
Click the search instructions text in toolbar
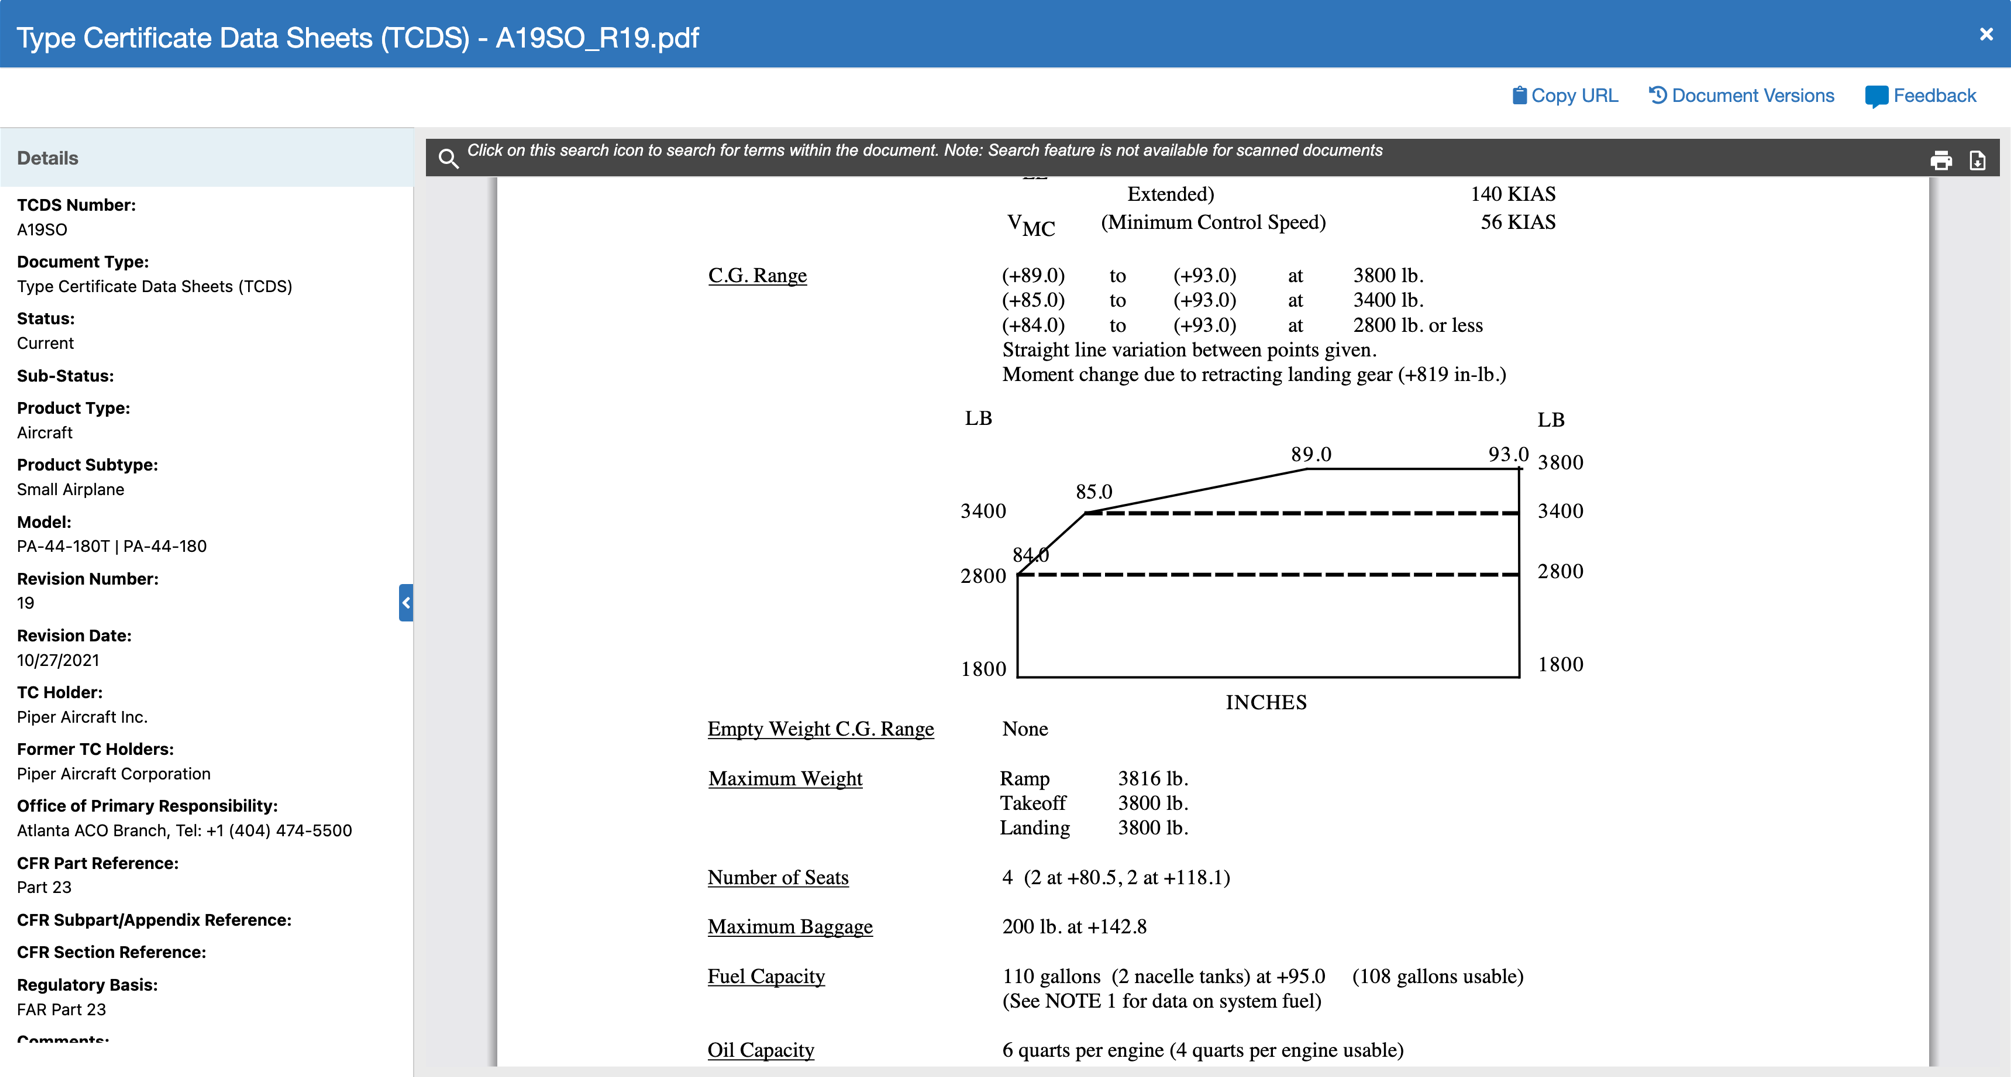(924, 151)
